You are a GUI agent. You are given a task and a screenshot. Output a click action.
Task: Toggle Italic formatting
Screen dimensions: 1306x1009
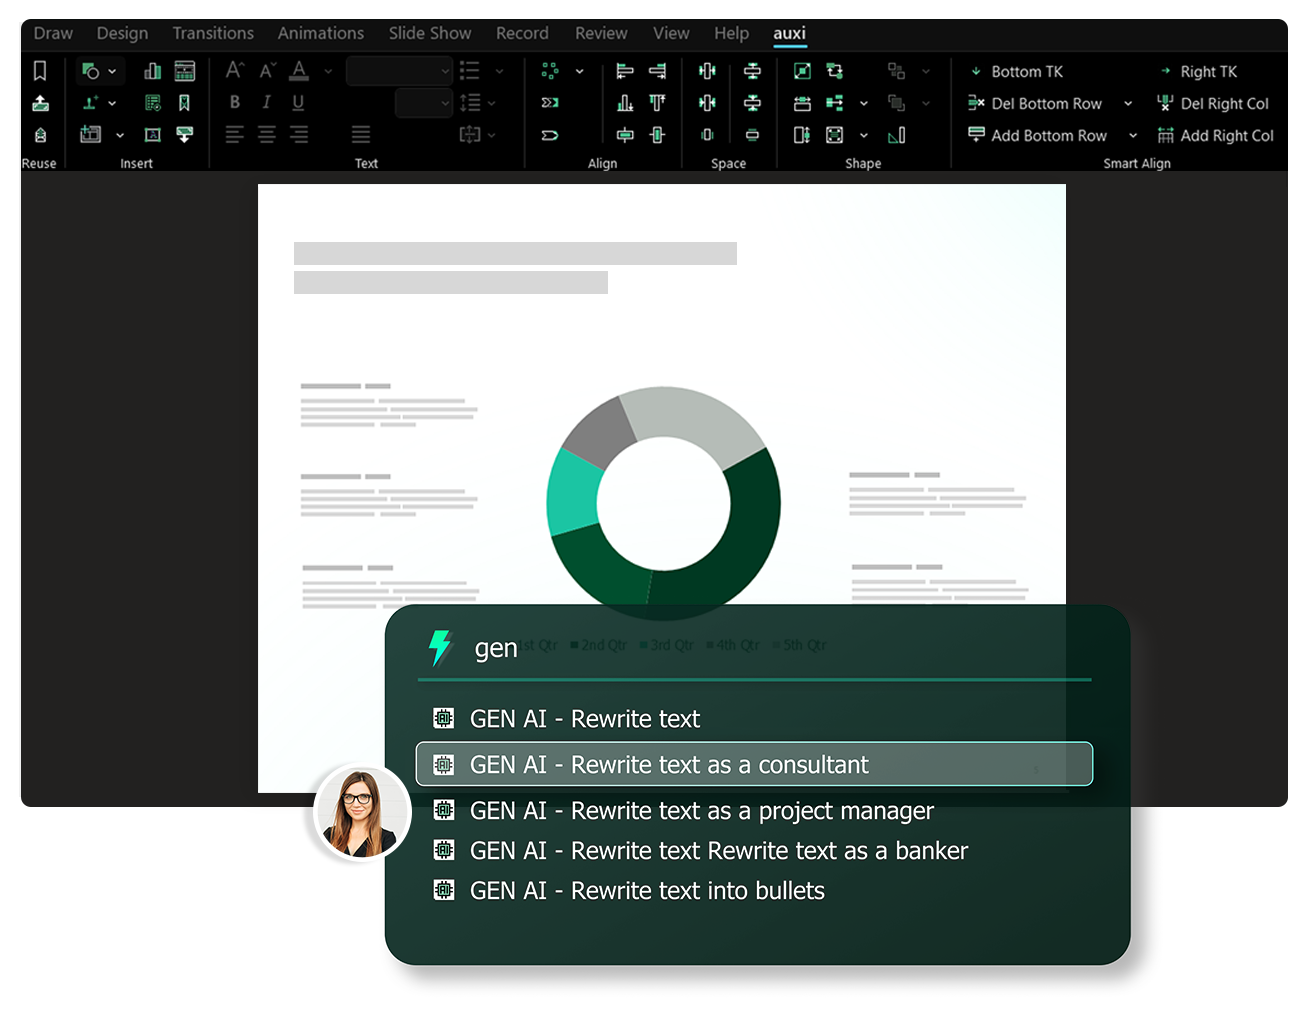pos(266,102)
